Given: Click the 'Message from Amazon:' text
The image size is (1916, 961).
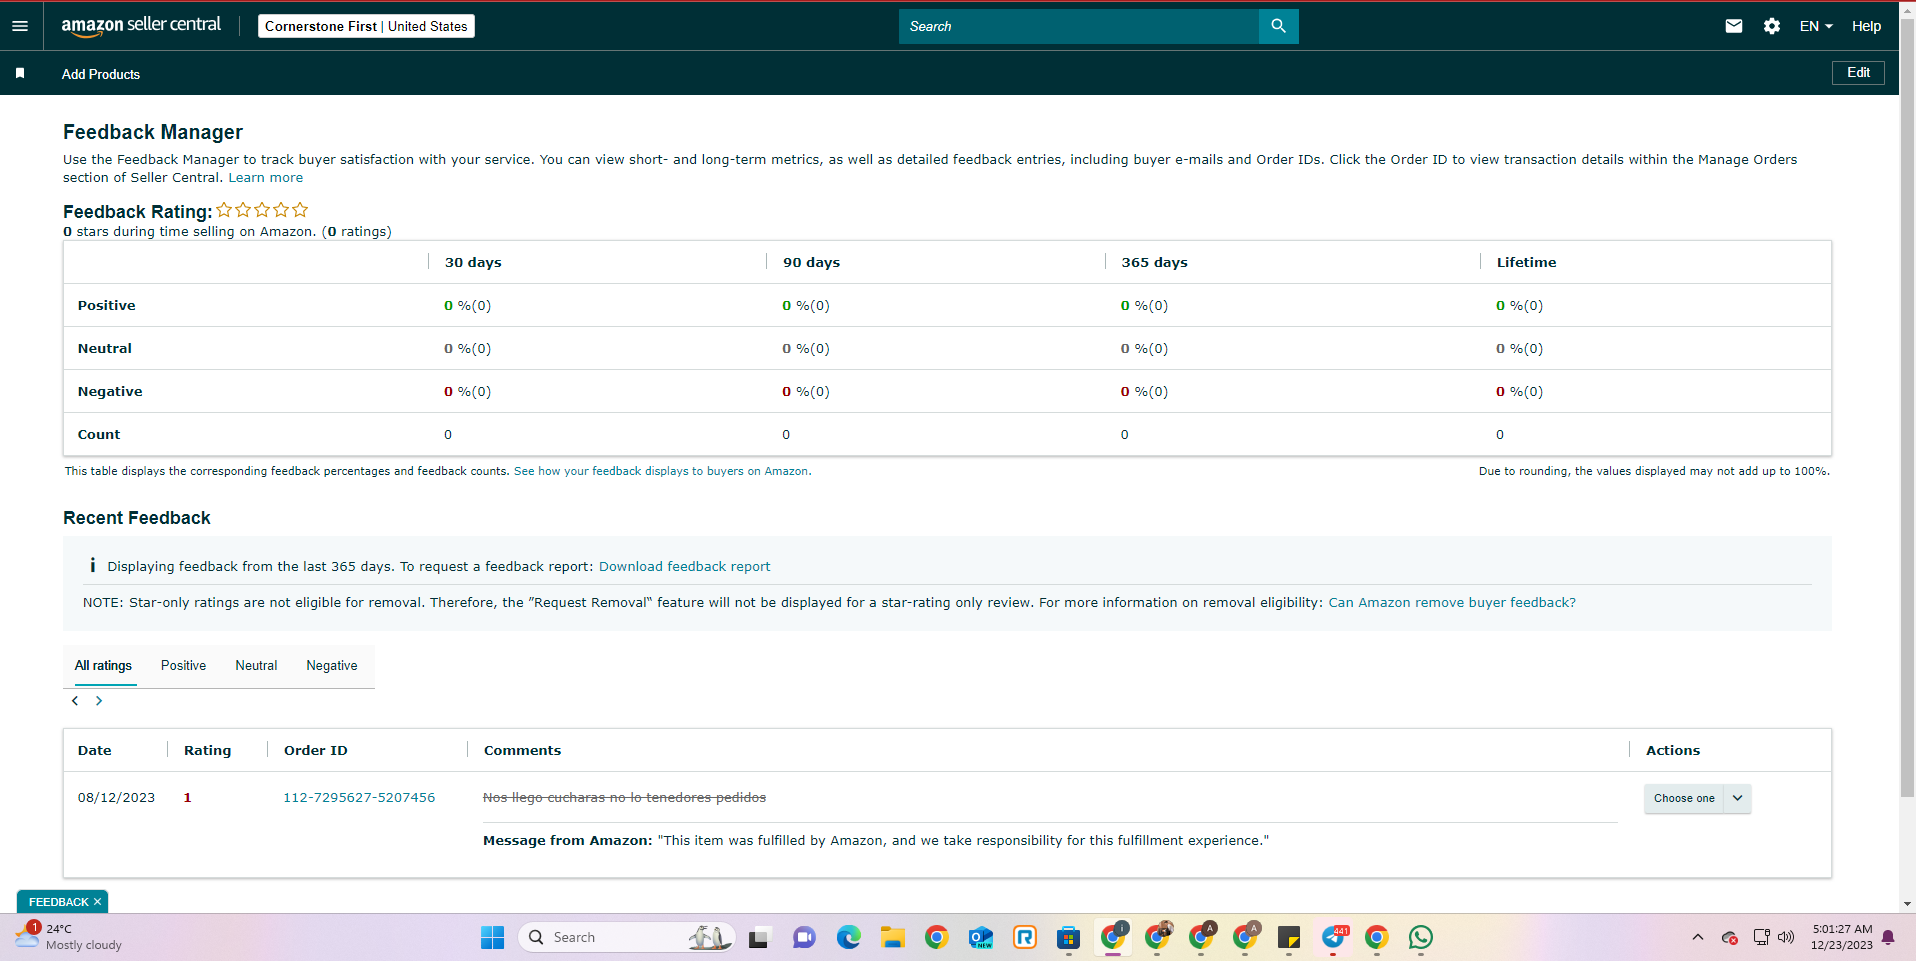Looking at the screenshot, I should click(x=567, y=841).
